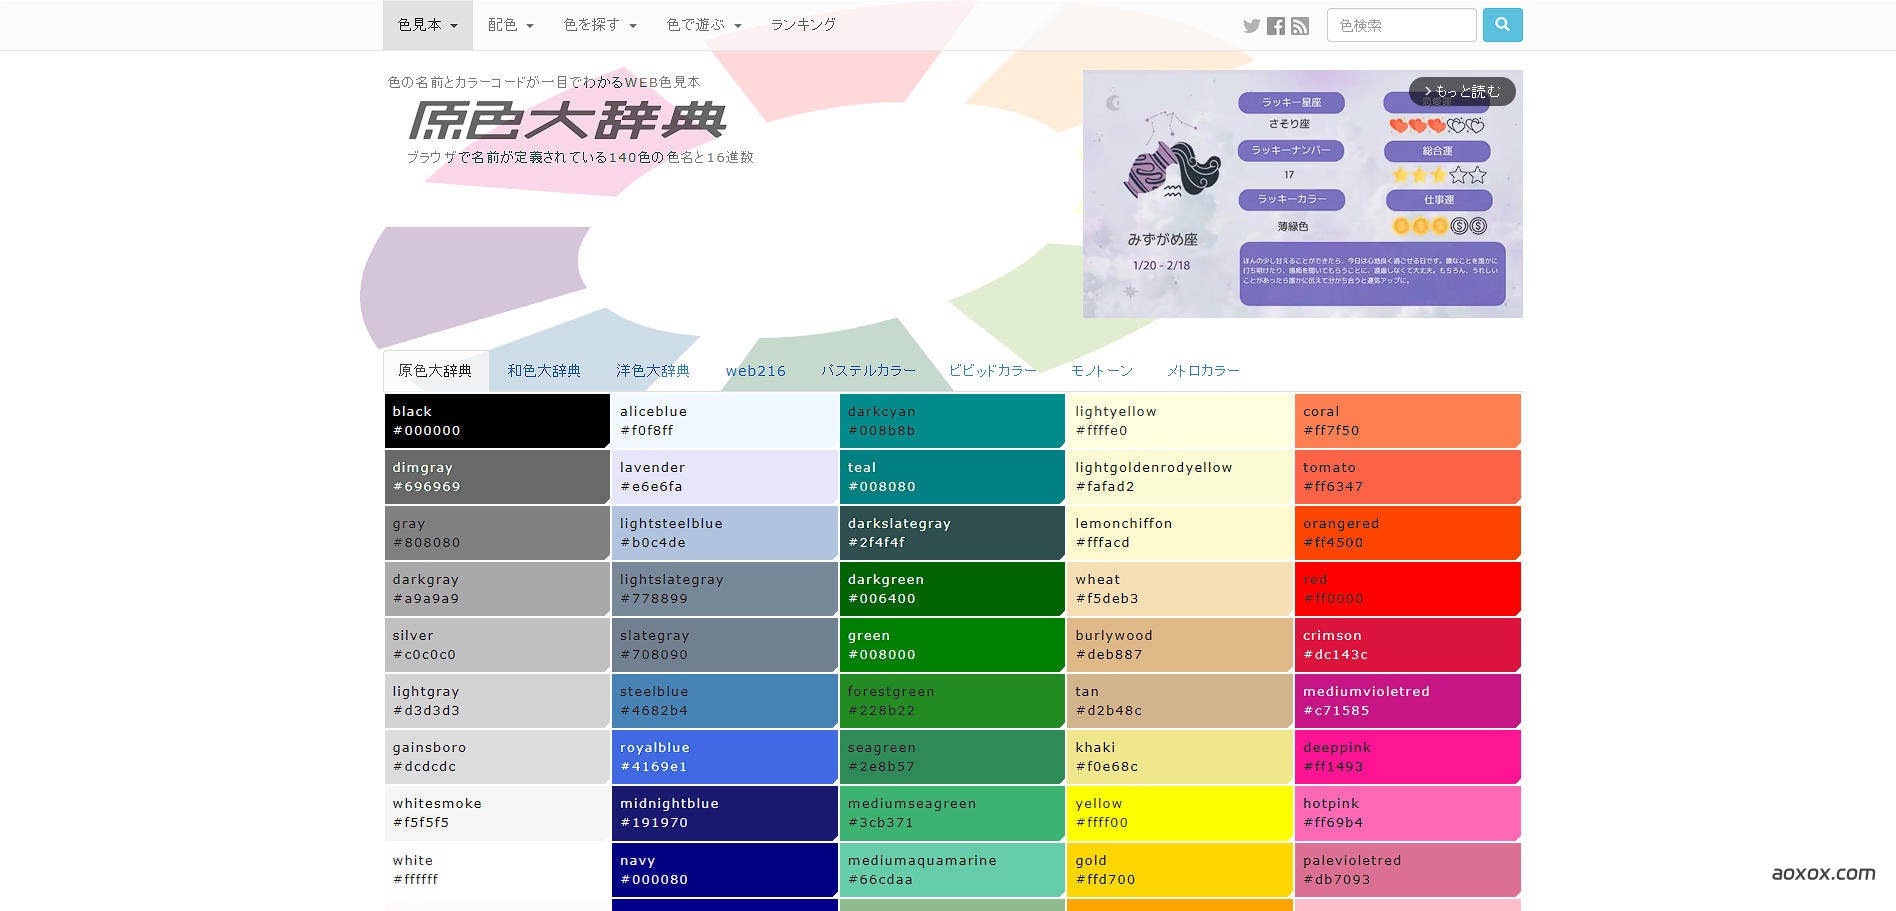Select the モノトーン tab
This screenshot has height=911, width=1896.
[1101, 370]
